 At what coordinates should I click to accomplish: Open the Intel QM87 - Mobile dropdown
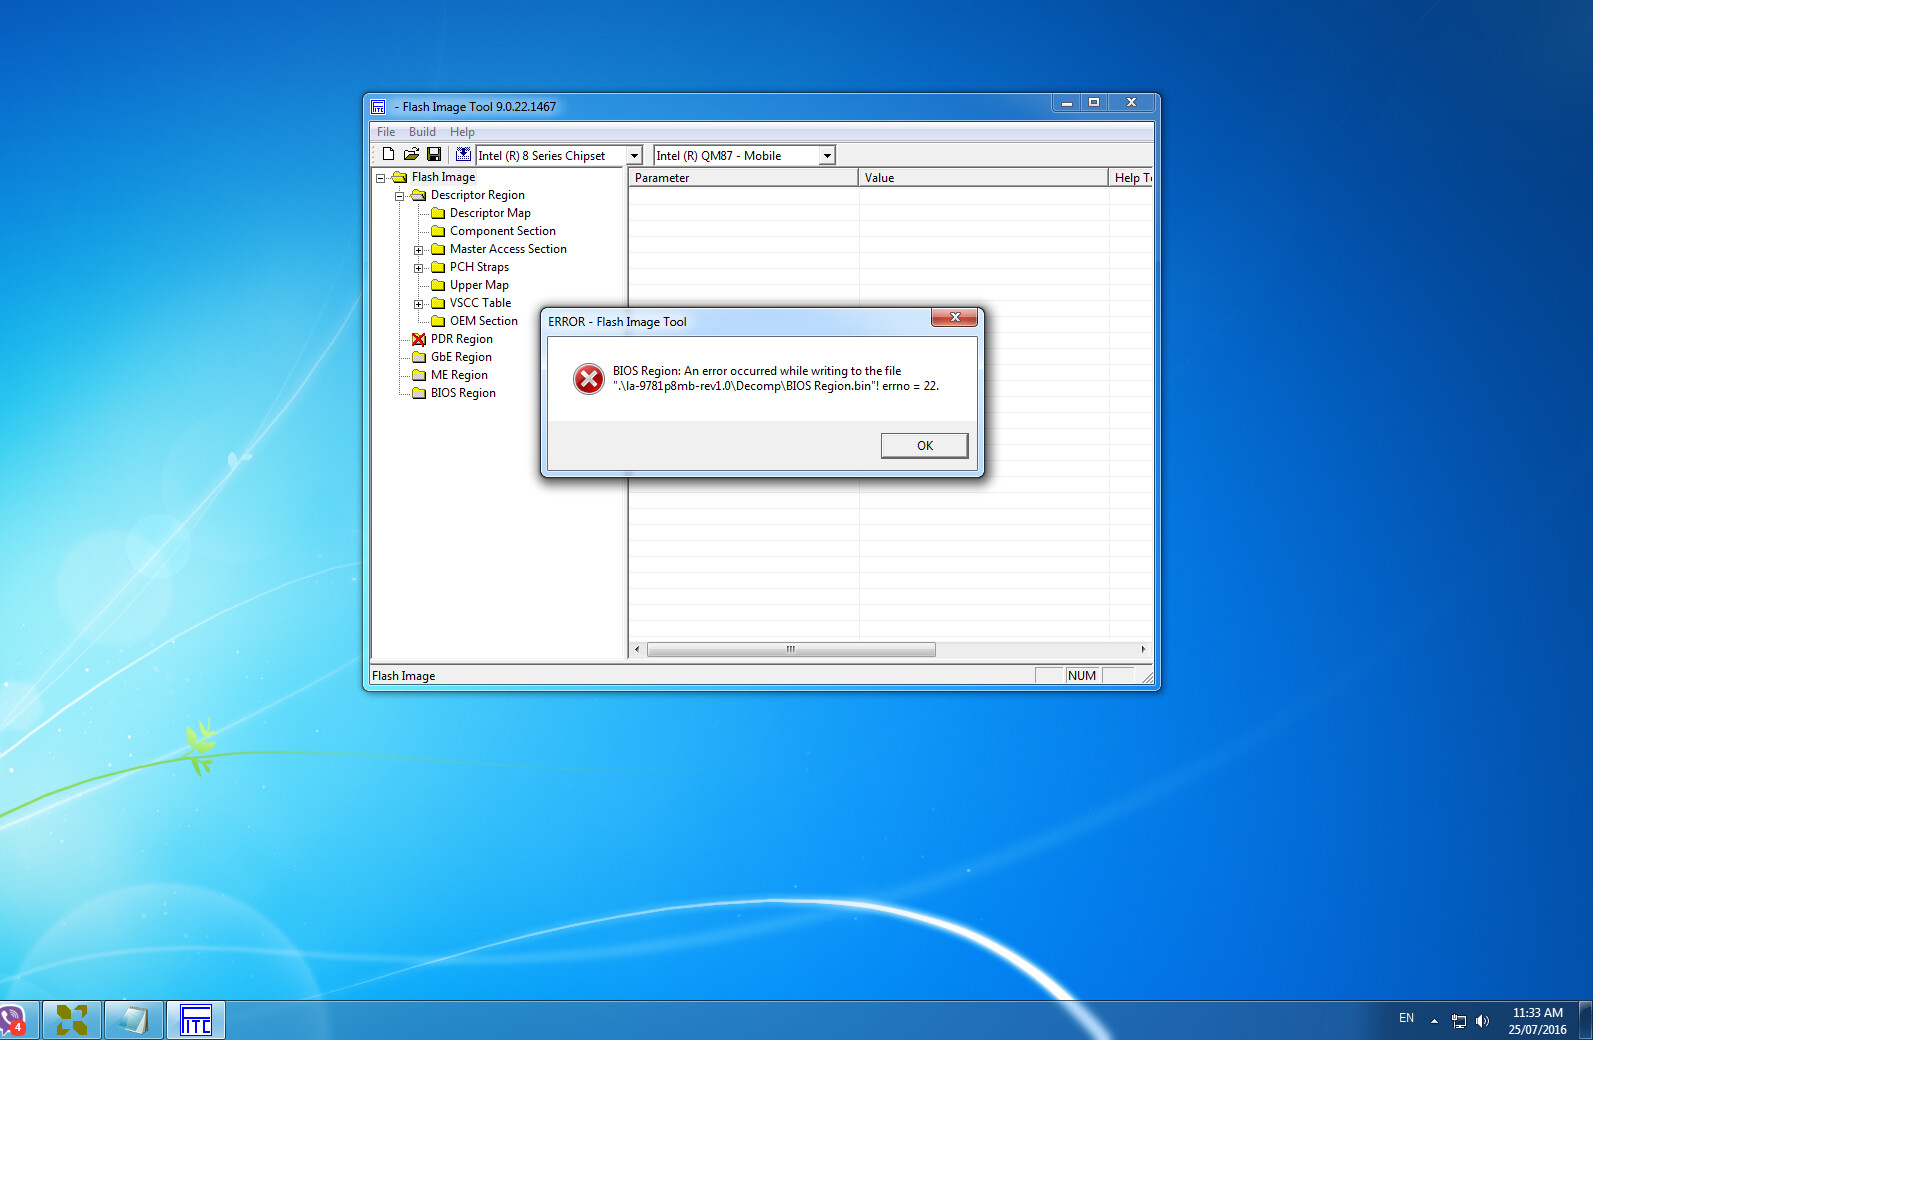[x=827, y=156]
